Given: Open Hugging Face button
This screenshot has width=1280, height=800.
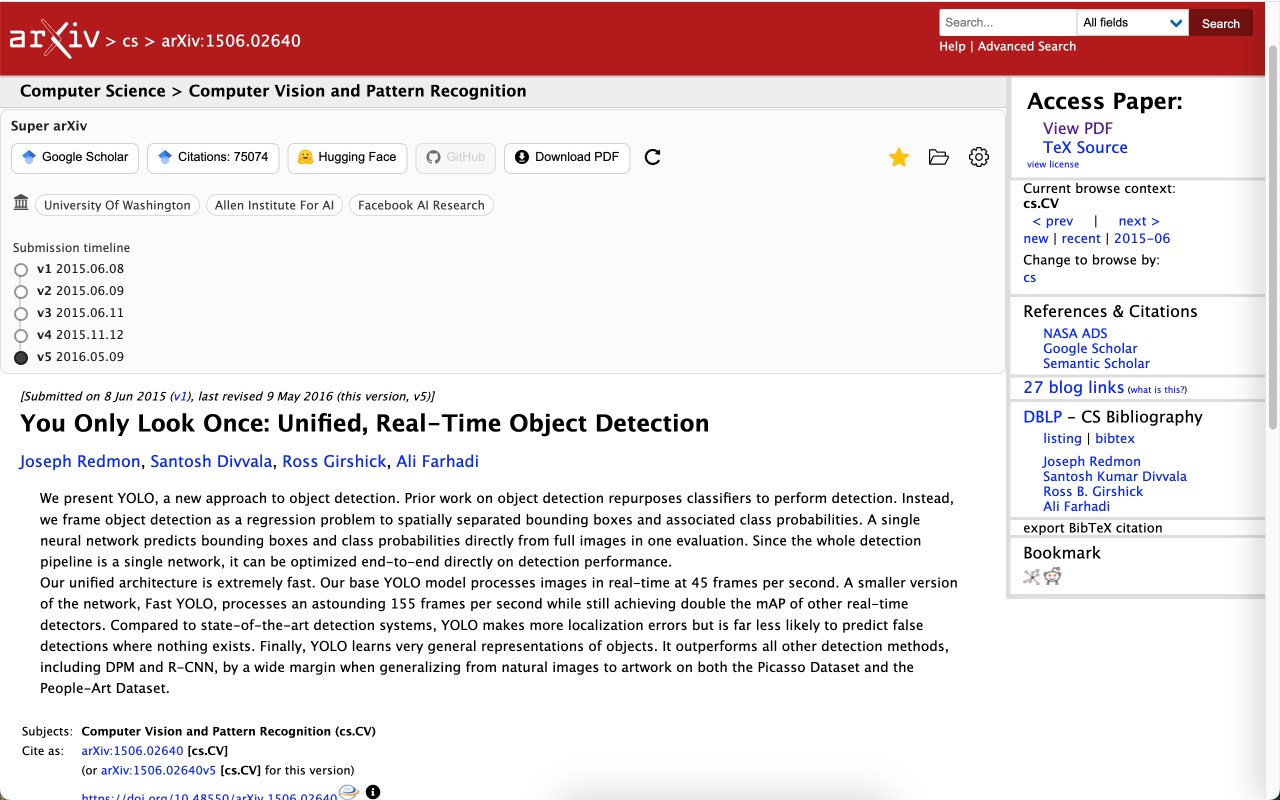Looking at the screenshot, I should point(347,157).
